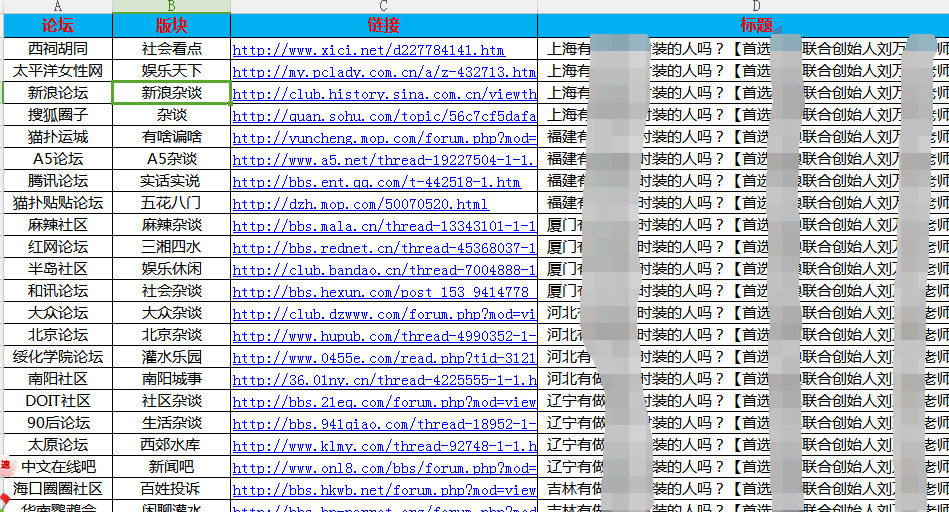Select the 太原论坛 cell

57,445
